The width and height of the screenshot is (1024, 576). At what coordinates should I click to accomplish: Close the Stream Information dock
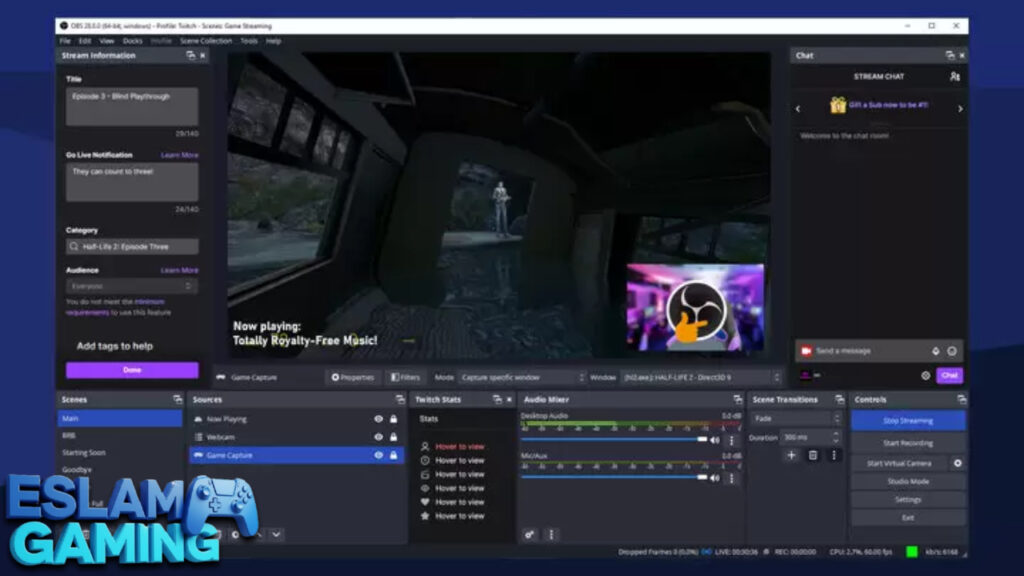[202, 56]
